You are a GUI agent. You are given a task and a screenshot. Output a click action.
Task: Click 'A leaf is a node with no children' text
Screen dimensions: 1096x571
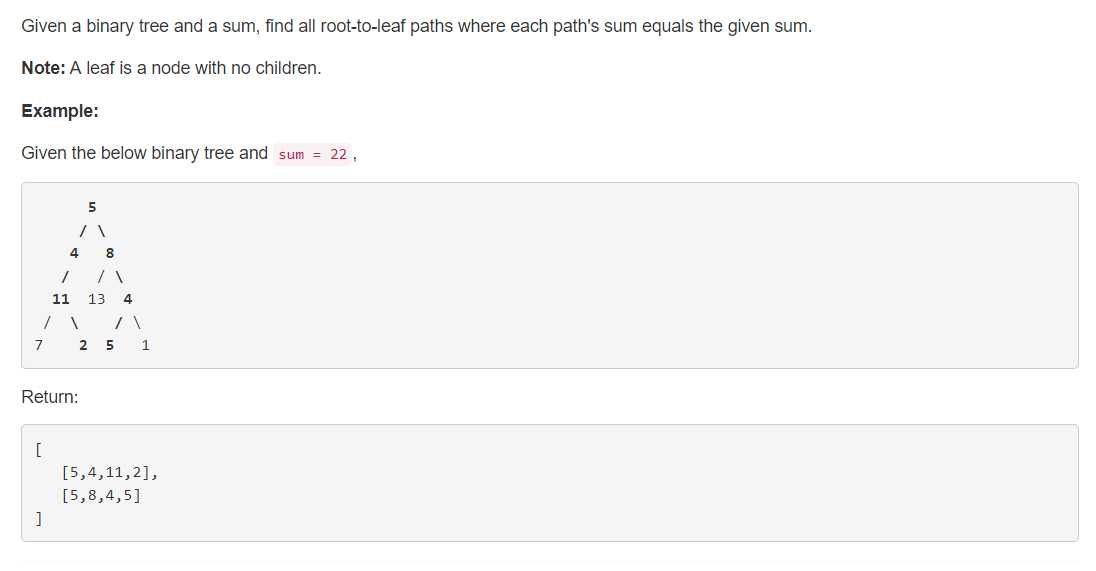click(x=195, y=68)
